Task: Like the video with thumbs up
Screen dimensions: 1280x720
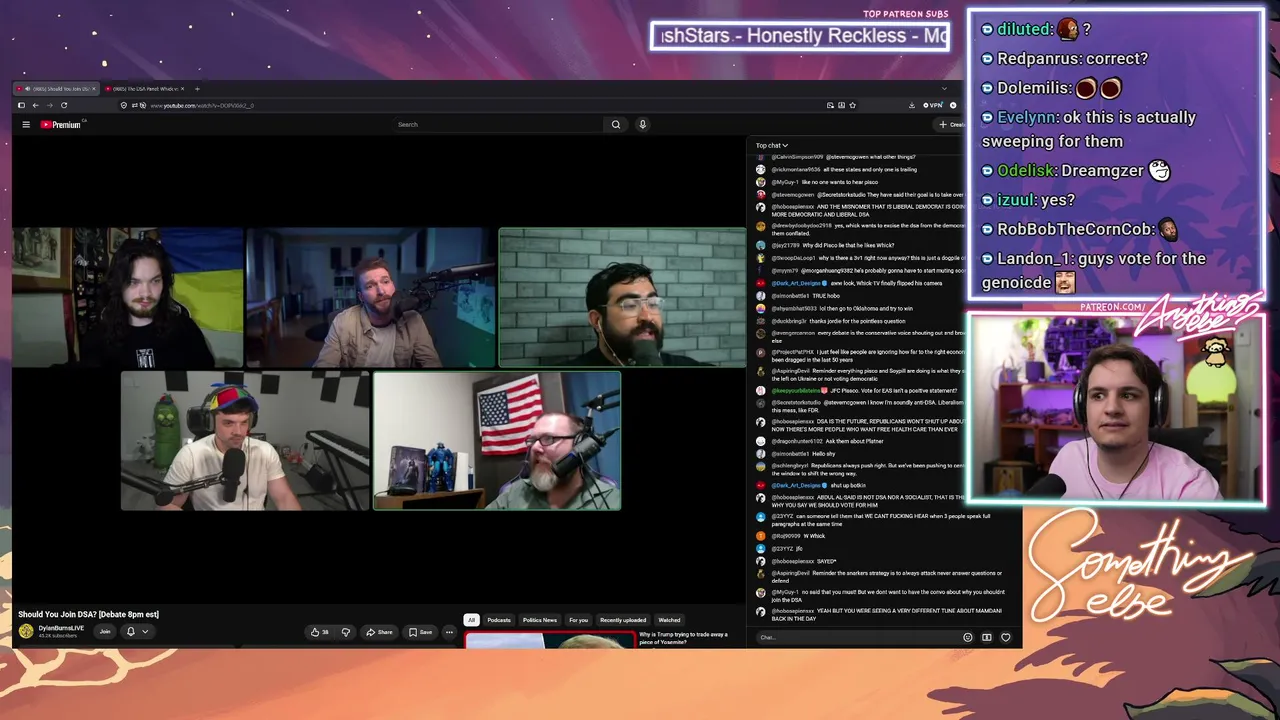Action: pos(319,632)
